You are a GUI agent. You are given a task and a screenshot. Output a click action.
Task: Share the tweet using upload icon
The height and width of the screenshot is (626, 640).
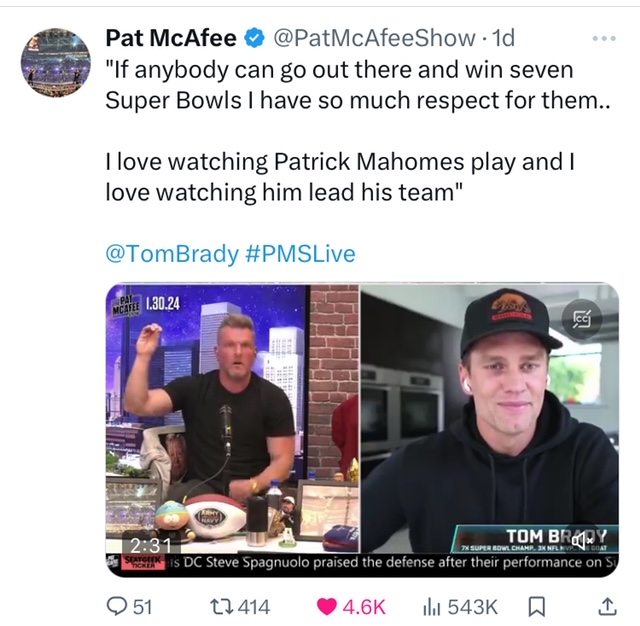[x=607, y=606]
